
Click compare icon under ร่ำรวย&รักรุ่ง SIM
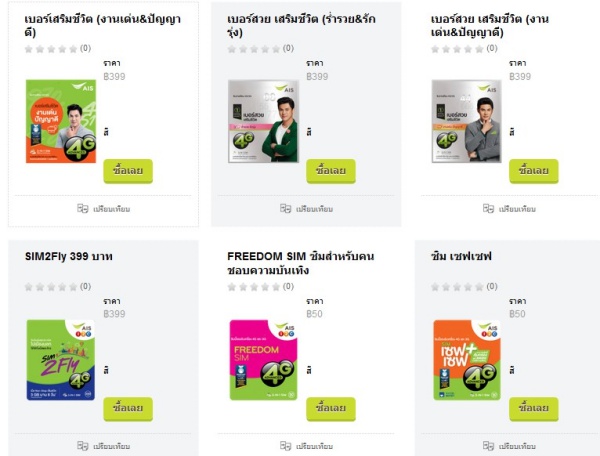(x=285, y=208)
